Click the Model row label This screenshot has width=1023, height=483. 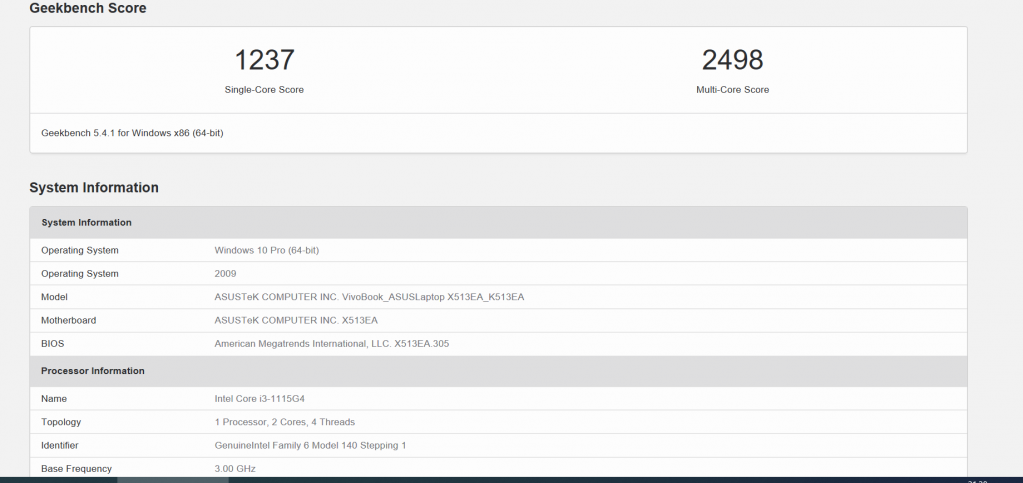(54, 297)
